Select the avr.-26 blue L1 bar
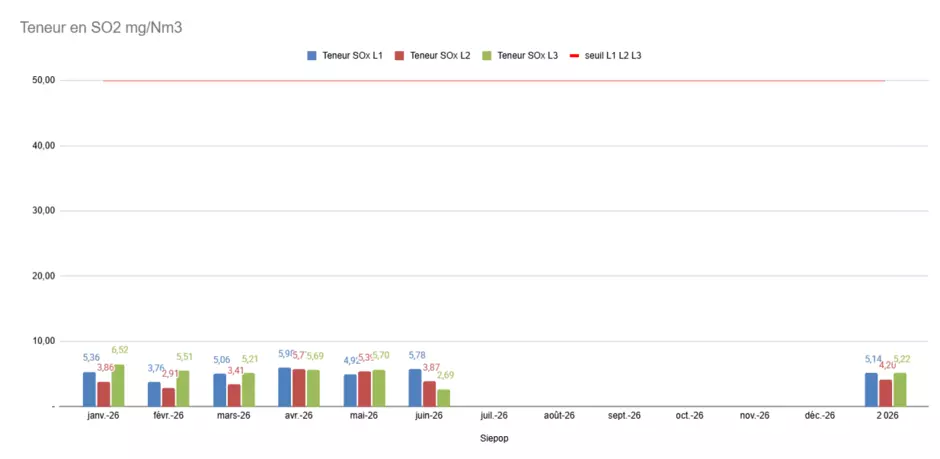This screenshot has width=940, height=459. tap(285, 387)
